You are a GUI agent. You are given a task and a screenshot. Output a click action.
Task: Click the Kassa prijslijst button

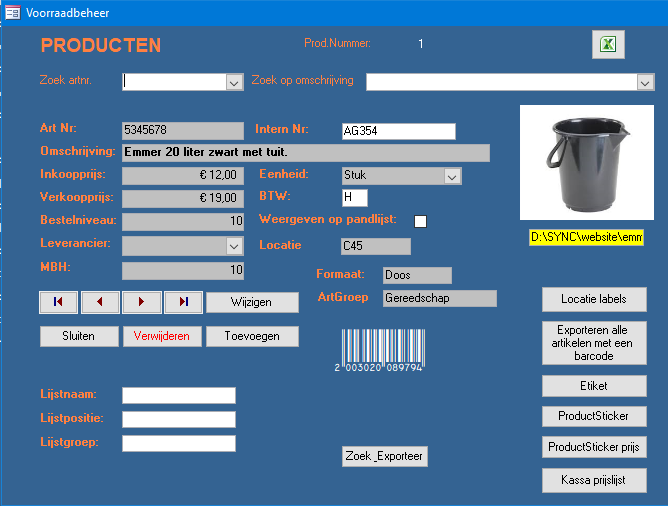[594, 480]
